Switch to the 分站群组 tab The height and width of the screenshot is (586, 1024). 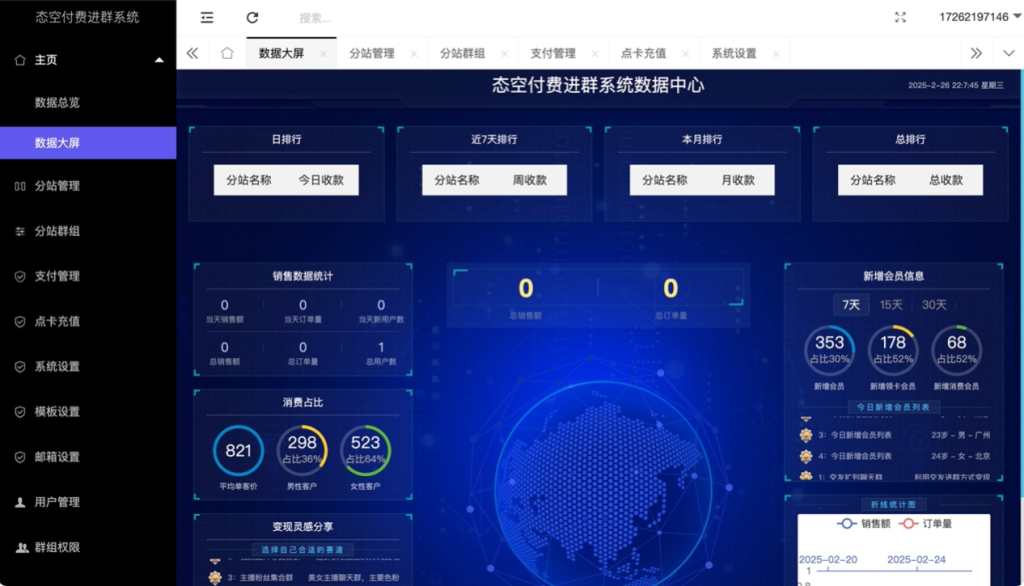(462, 54)
